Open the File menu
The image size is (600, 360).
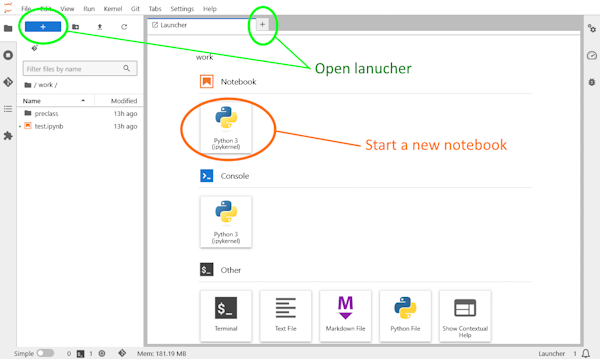[x=26, y=8]
